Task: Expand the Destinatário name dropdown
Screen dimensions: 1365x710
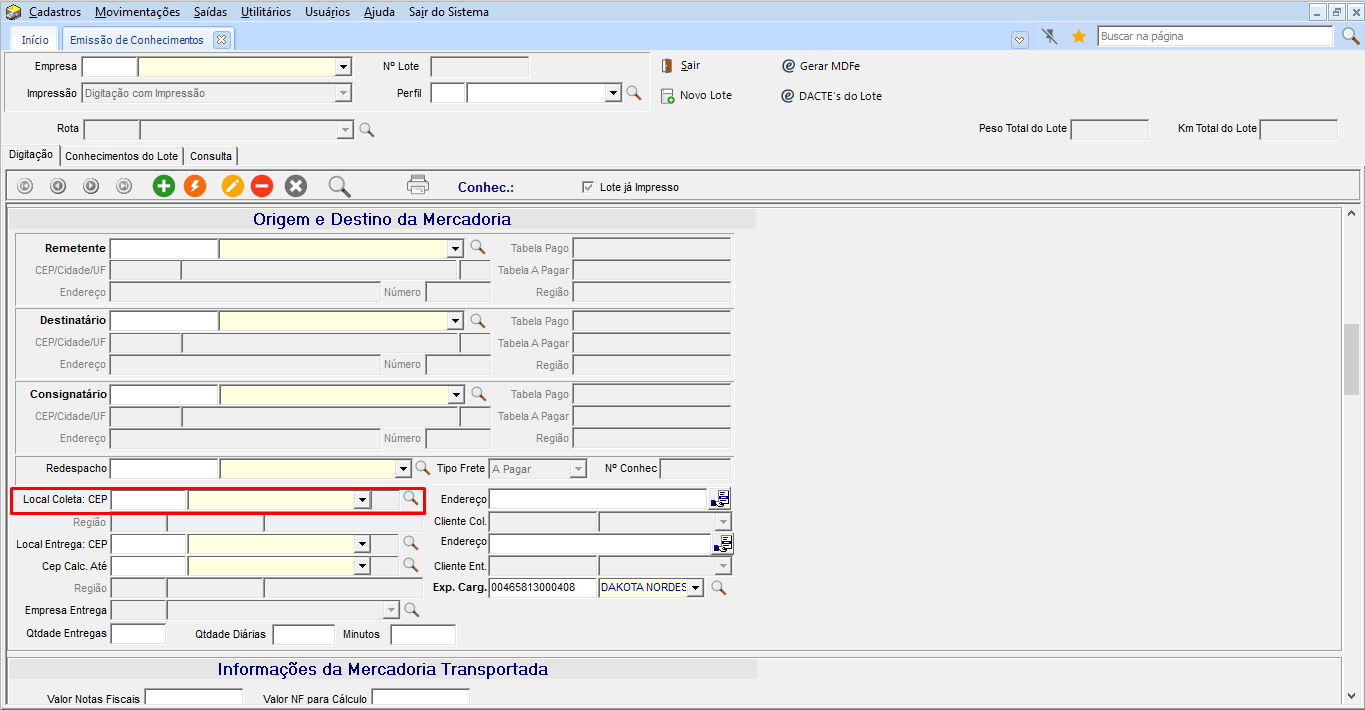Action: 456,321
